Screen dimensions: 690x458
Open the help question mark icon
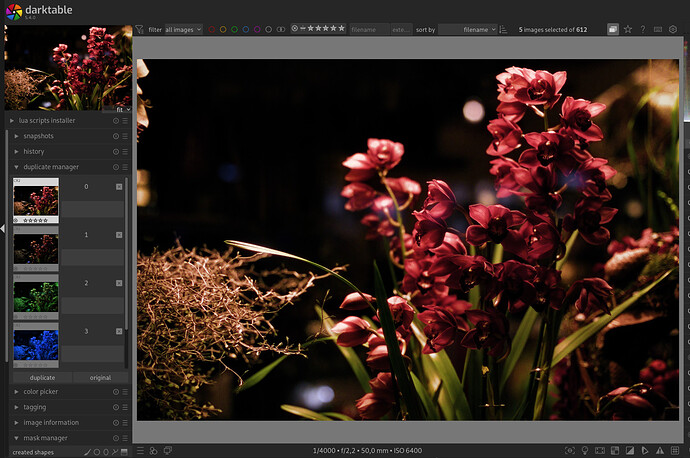pos(643,30)
